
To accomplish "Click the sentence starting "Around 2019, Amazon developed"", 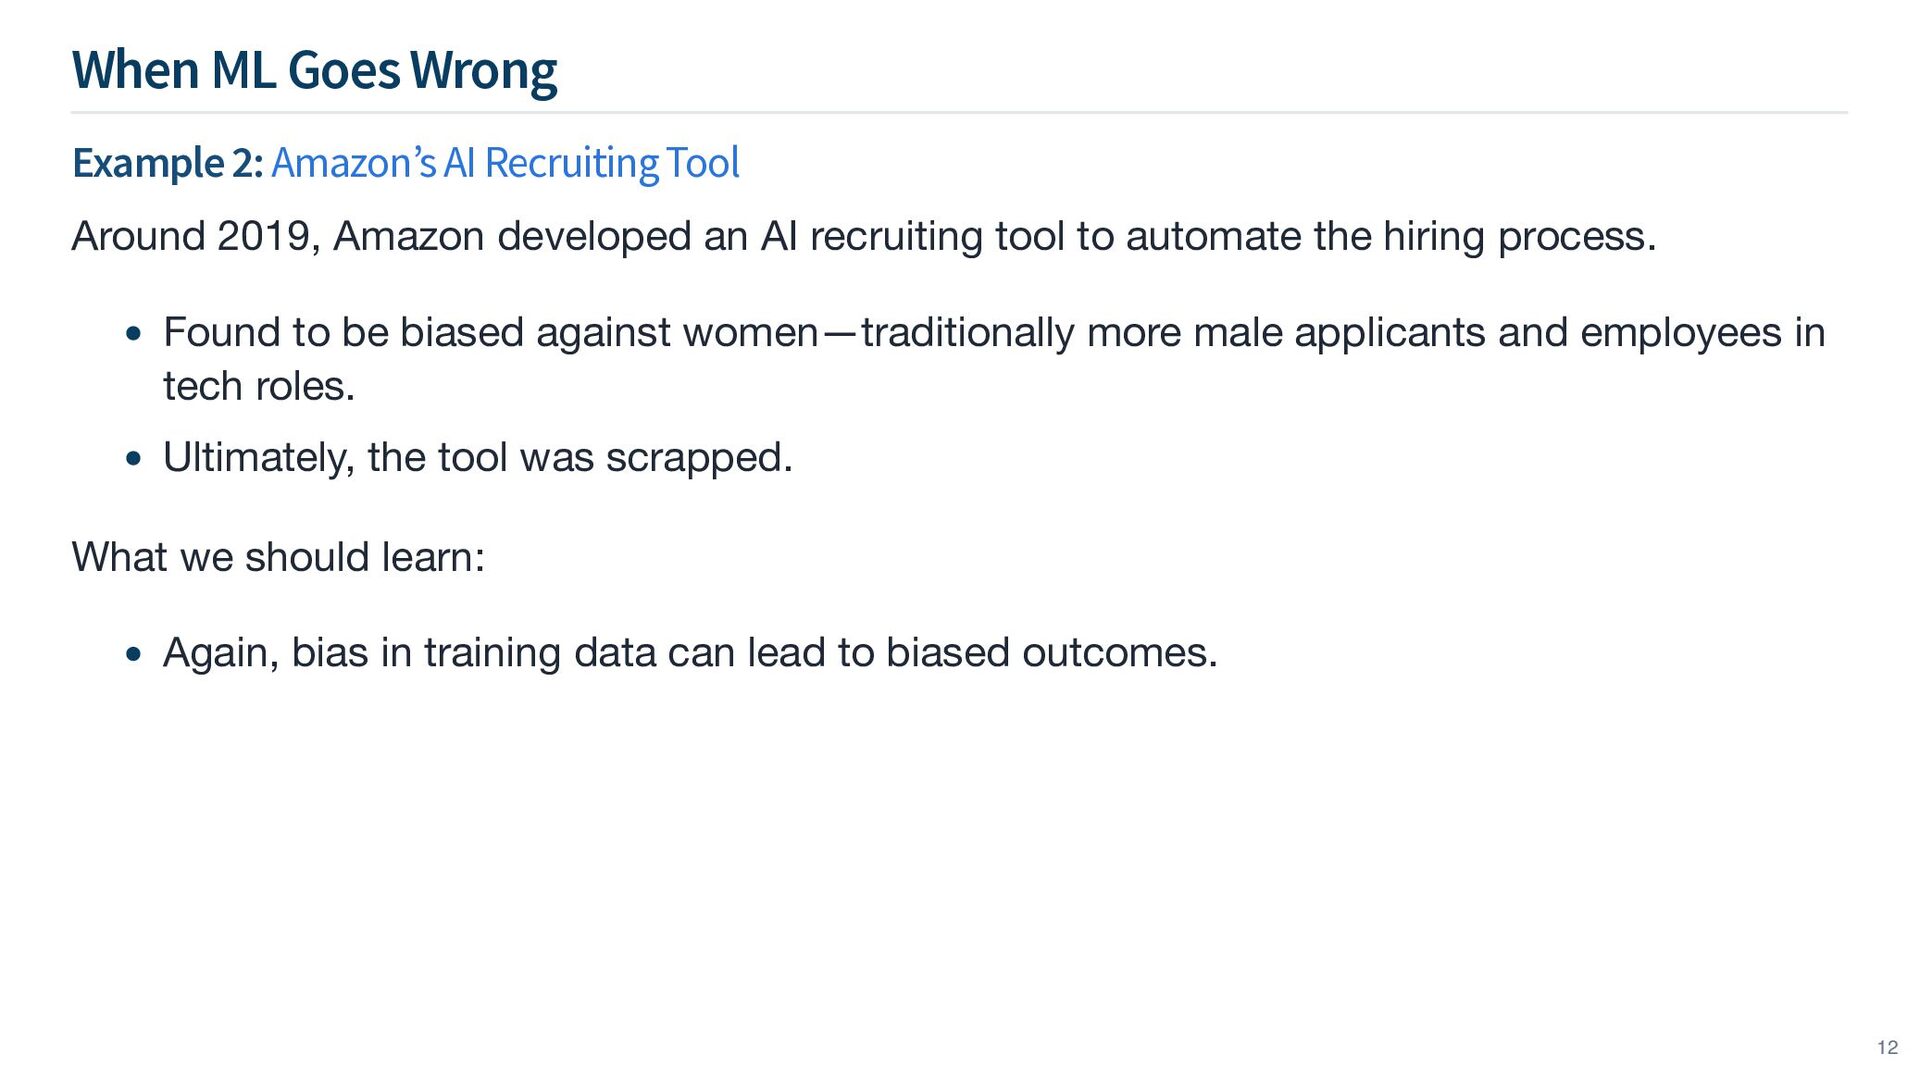I will pos(864,236).
